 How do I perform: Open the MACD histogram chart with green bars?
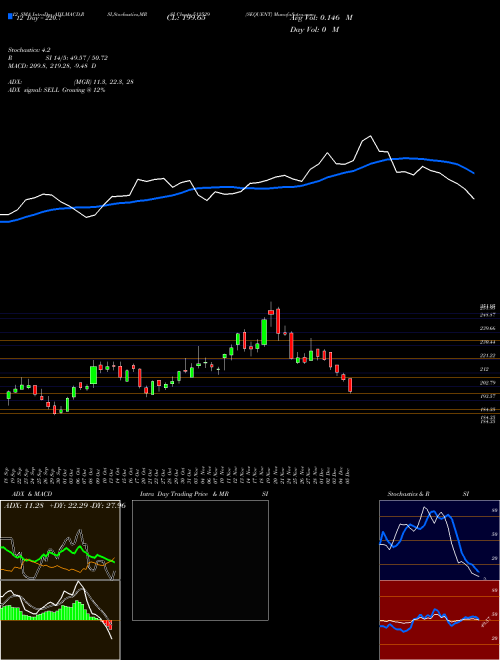(60, 620)
